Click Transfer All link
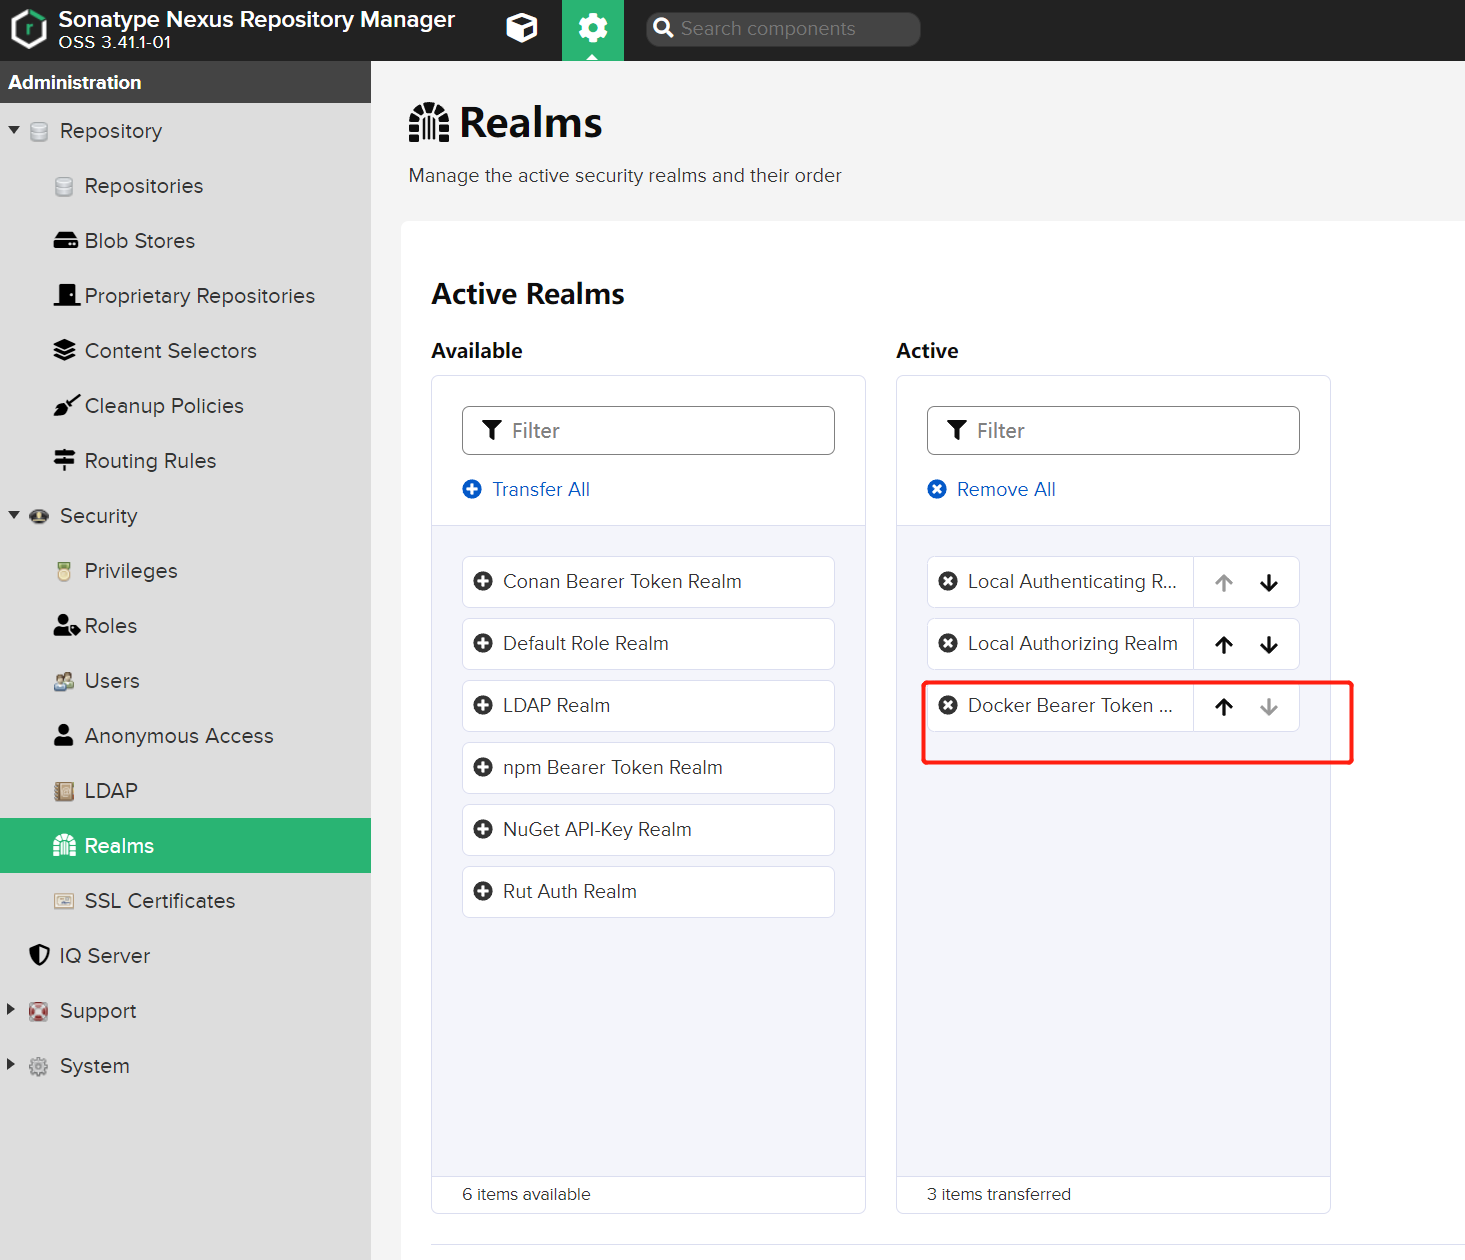Screen dimensions: 1465x1260 pyautogui.click(x=526, y=489)
